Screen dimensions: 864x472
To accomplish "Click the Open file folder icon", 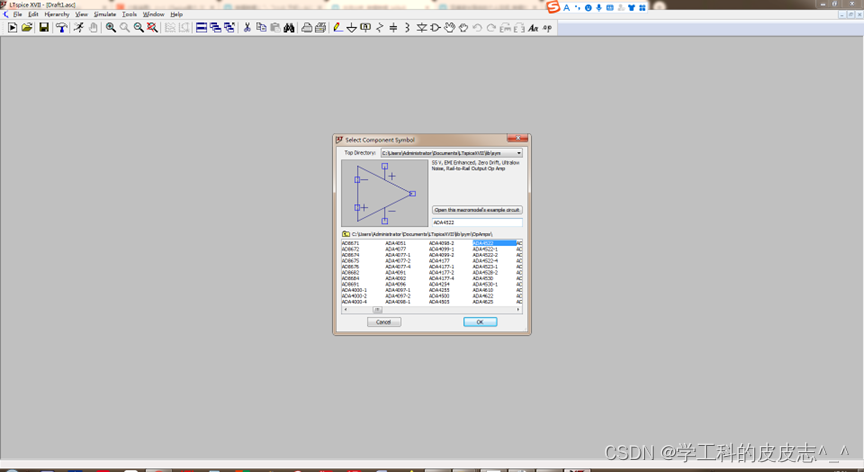I will pyautogui.click(x=26, y=28).
